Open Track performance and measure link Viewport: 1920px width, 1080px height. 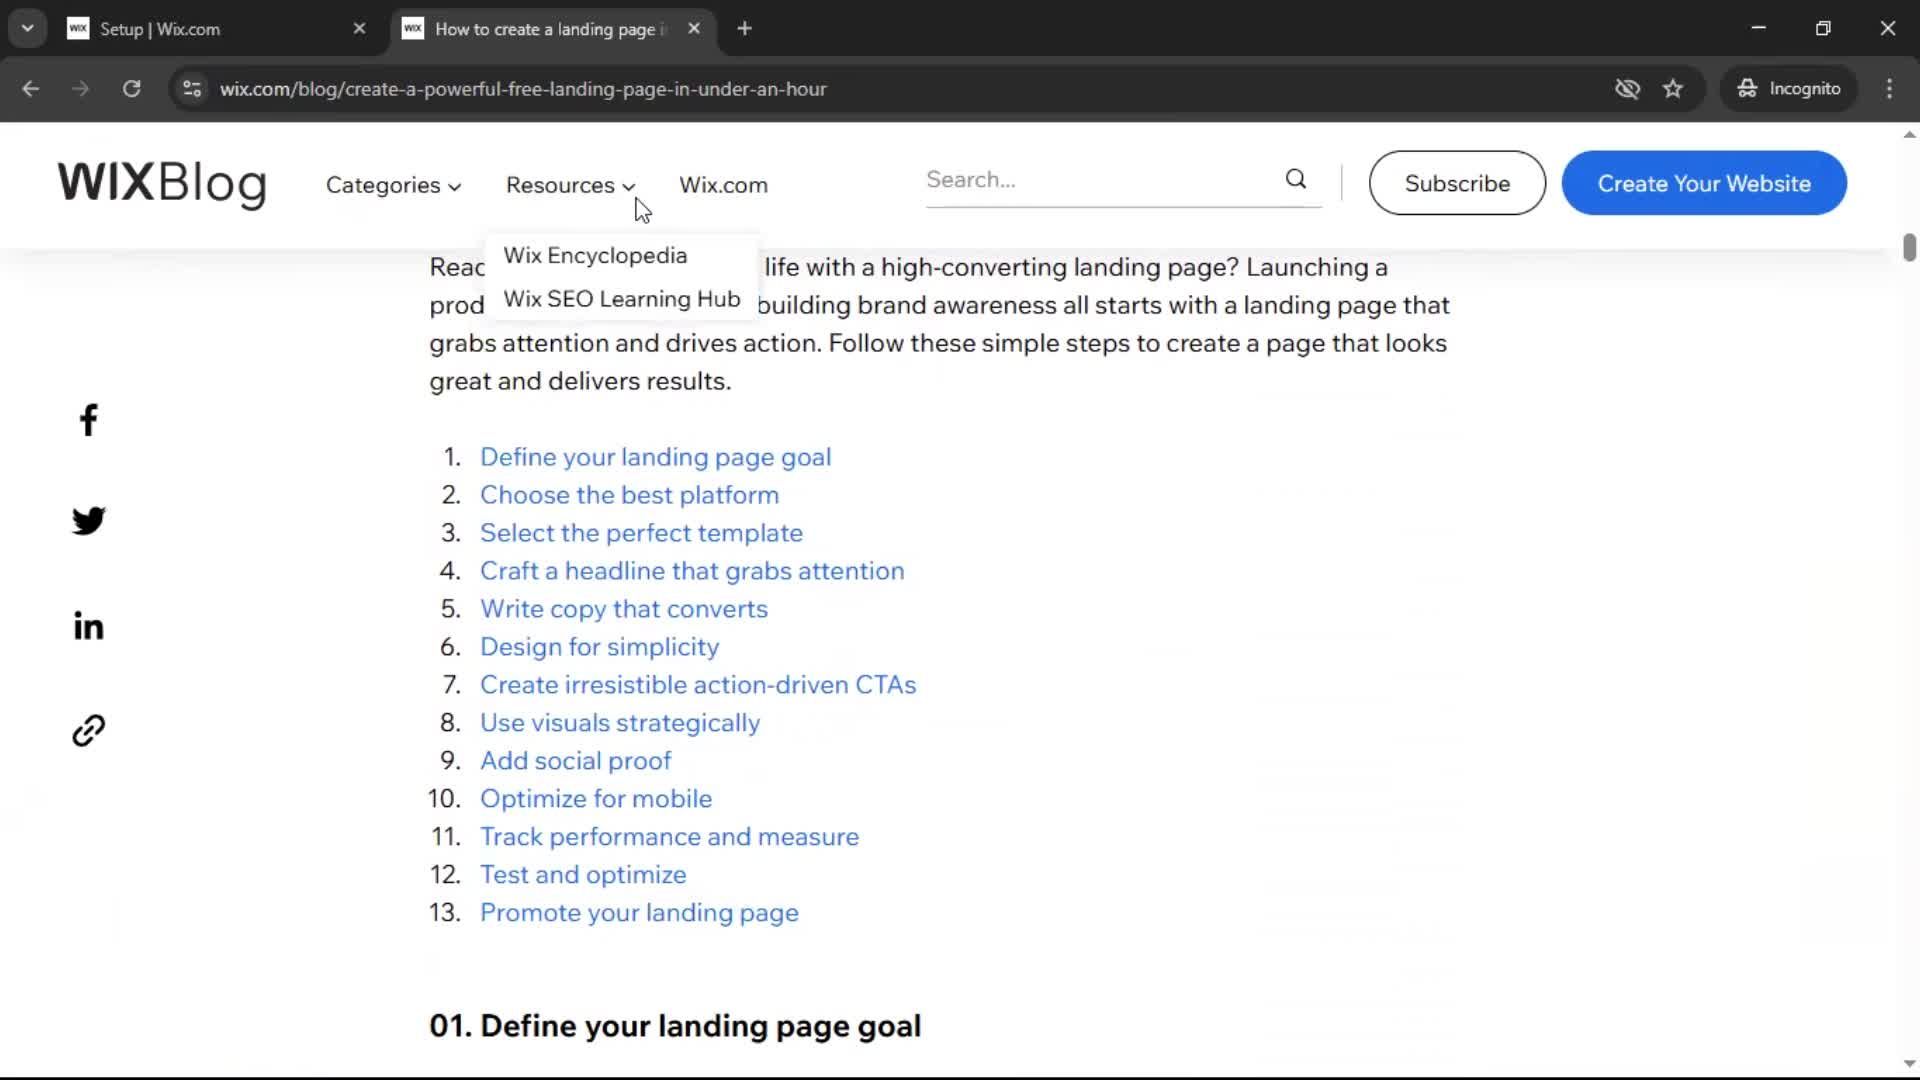(x=669, y=837)
